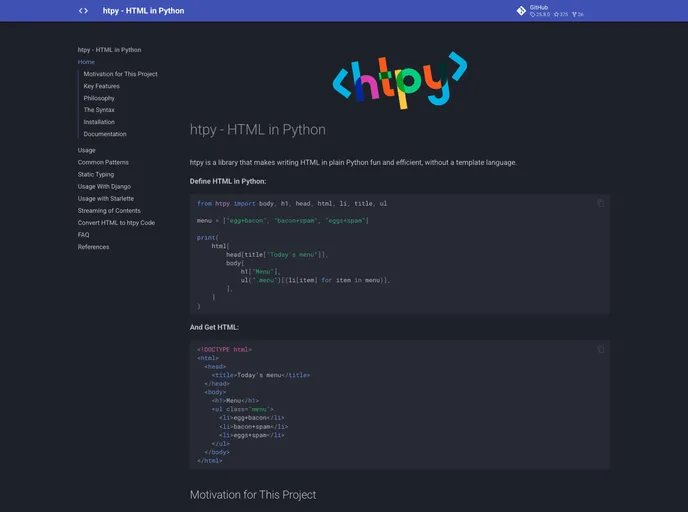Click the intro sentence 'htpy is a library...'
Image resolution: width=688 pixels, height=512 pixels.
click(353, 162)
